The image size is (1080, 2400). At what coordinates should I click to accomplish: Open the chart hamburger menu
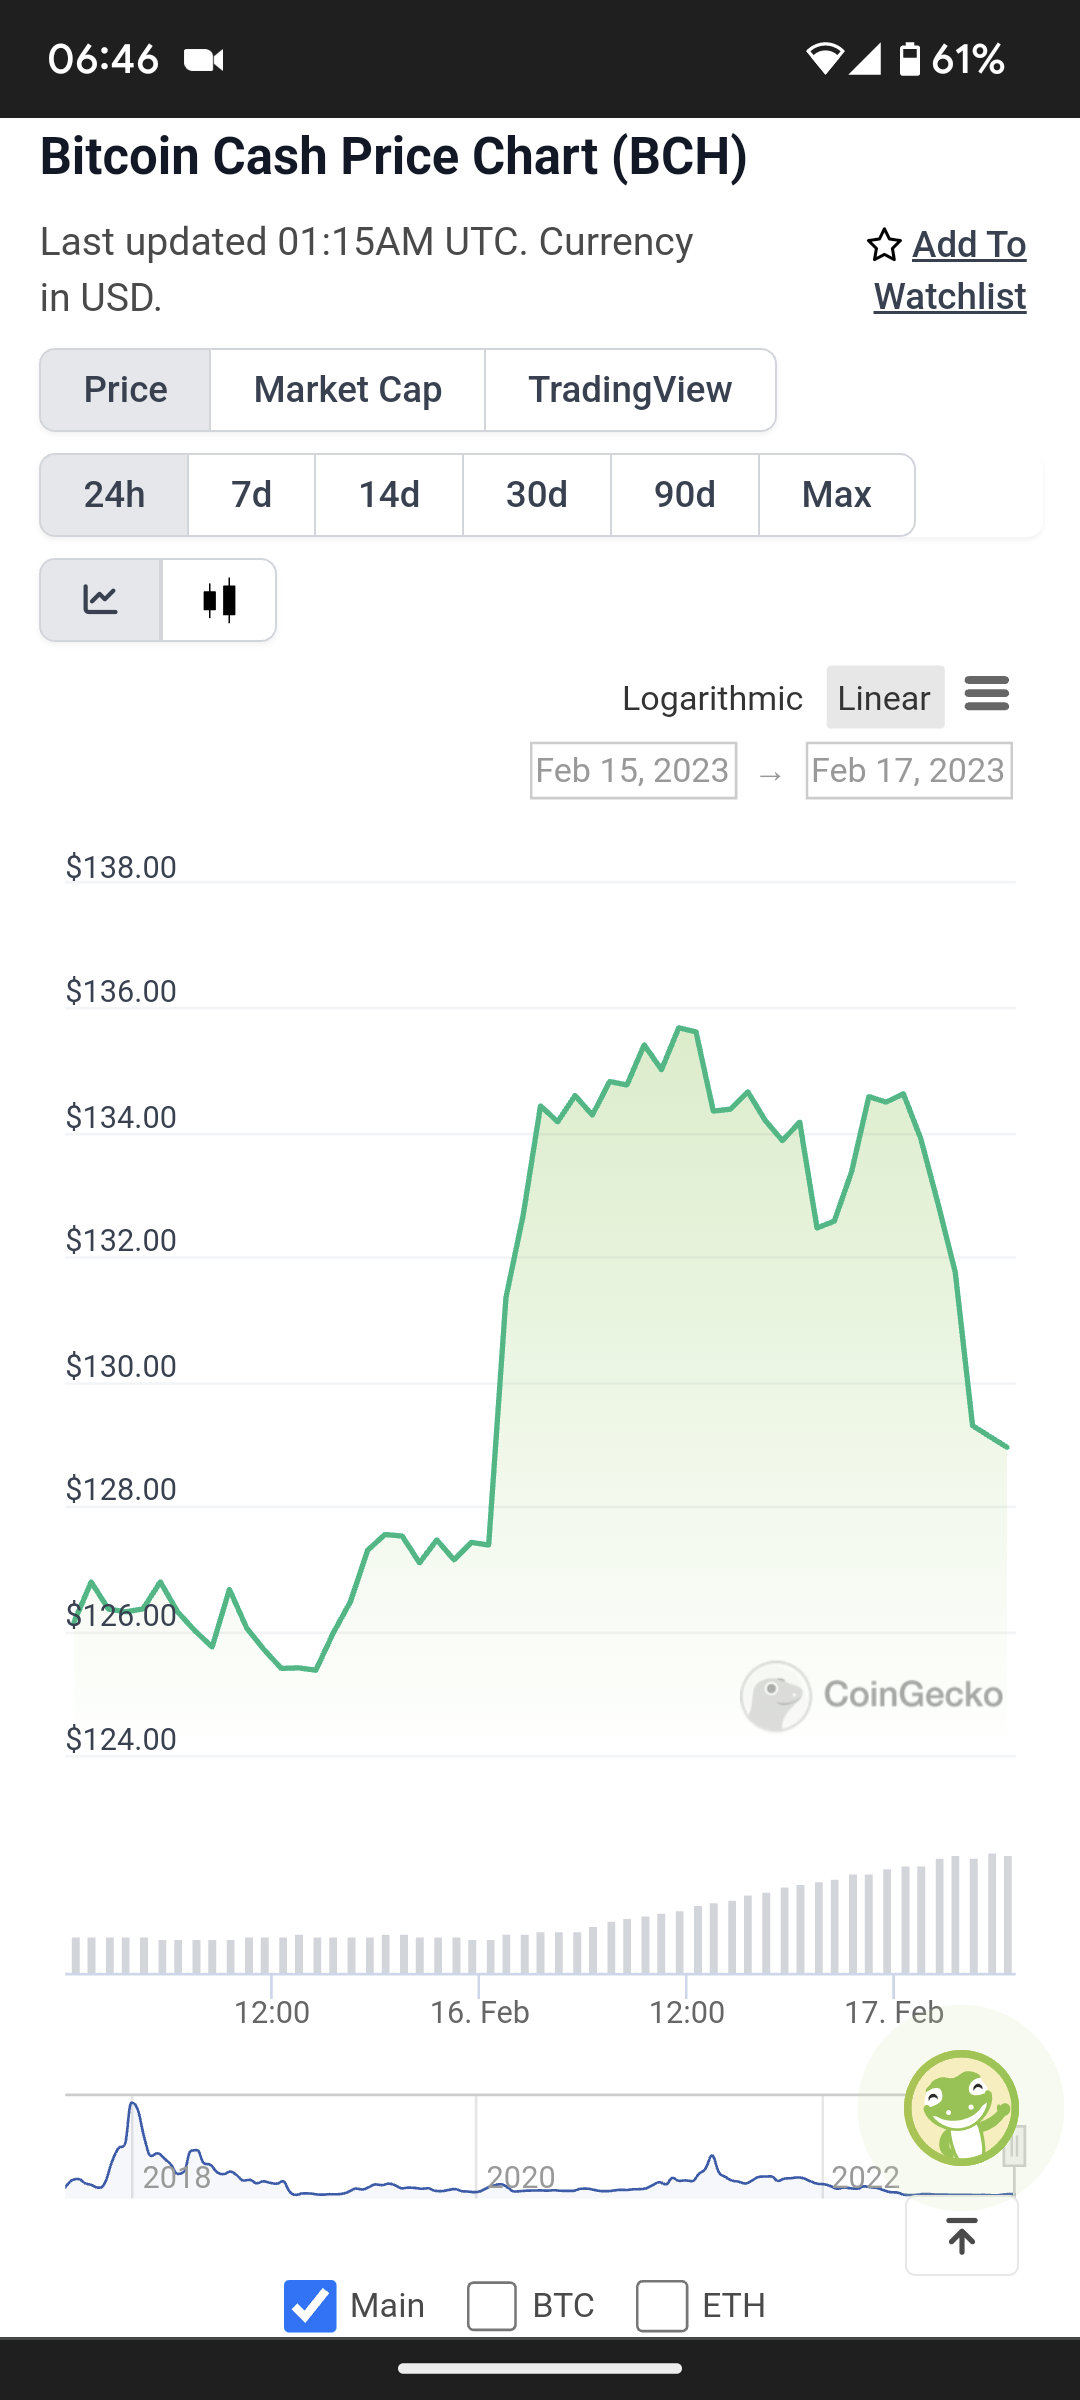[987, 694]
